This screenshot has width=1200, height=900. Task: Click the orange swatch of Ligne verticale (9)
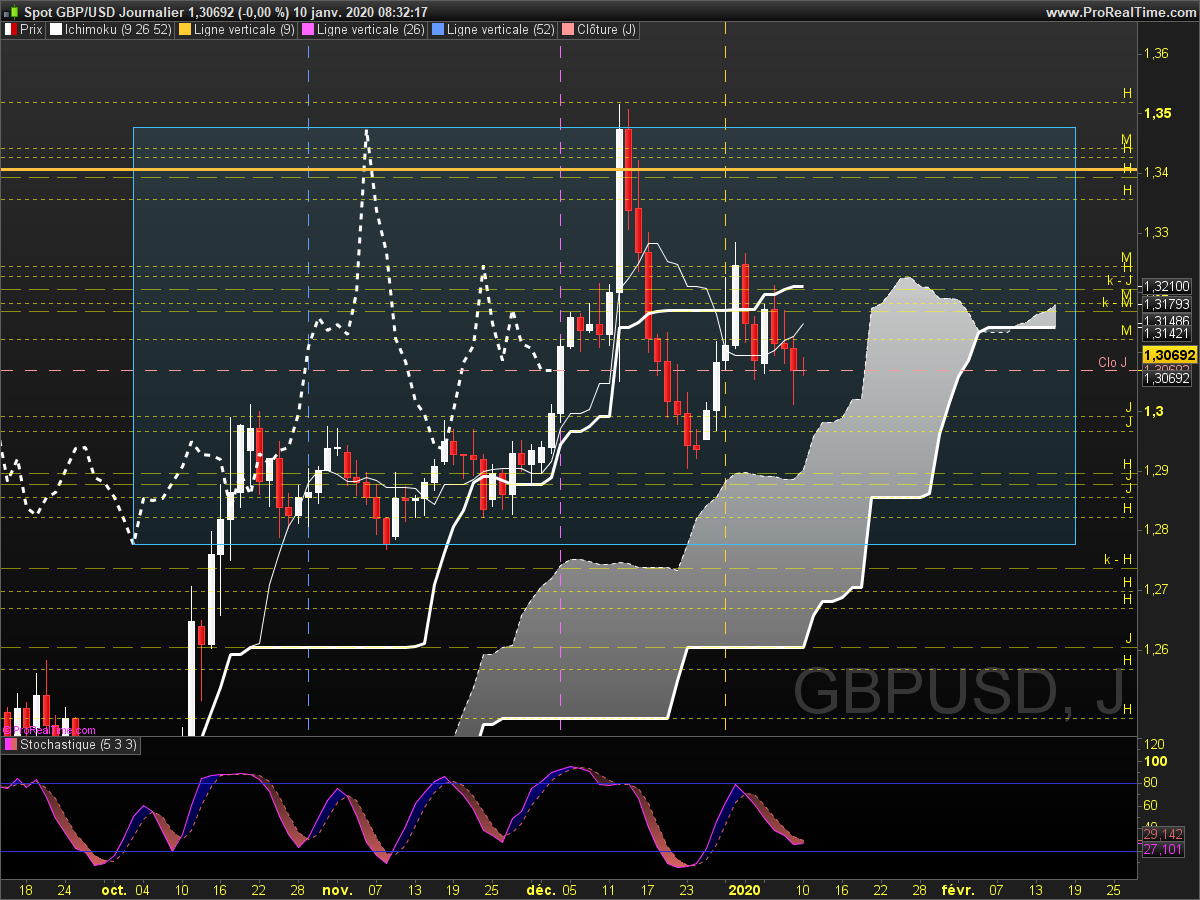click(184, 30)
